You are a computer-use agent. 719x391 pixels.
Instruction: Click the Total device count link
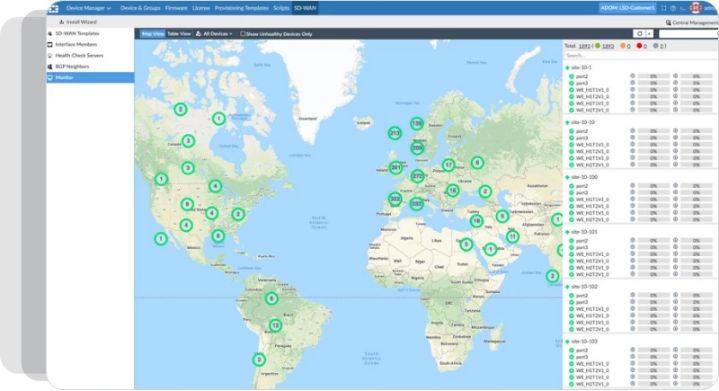(x=584, y=46)
